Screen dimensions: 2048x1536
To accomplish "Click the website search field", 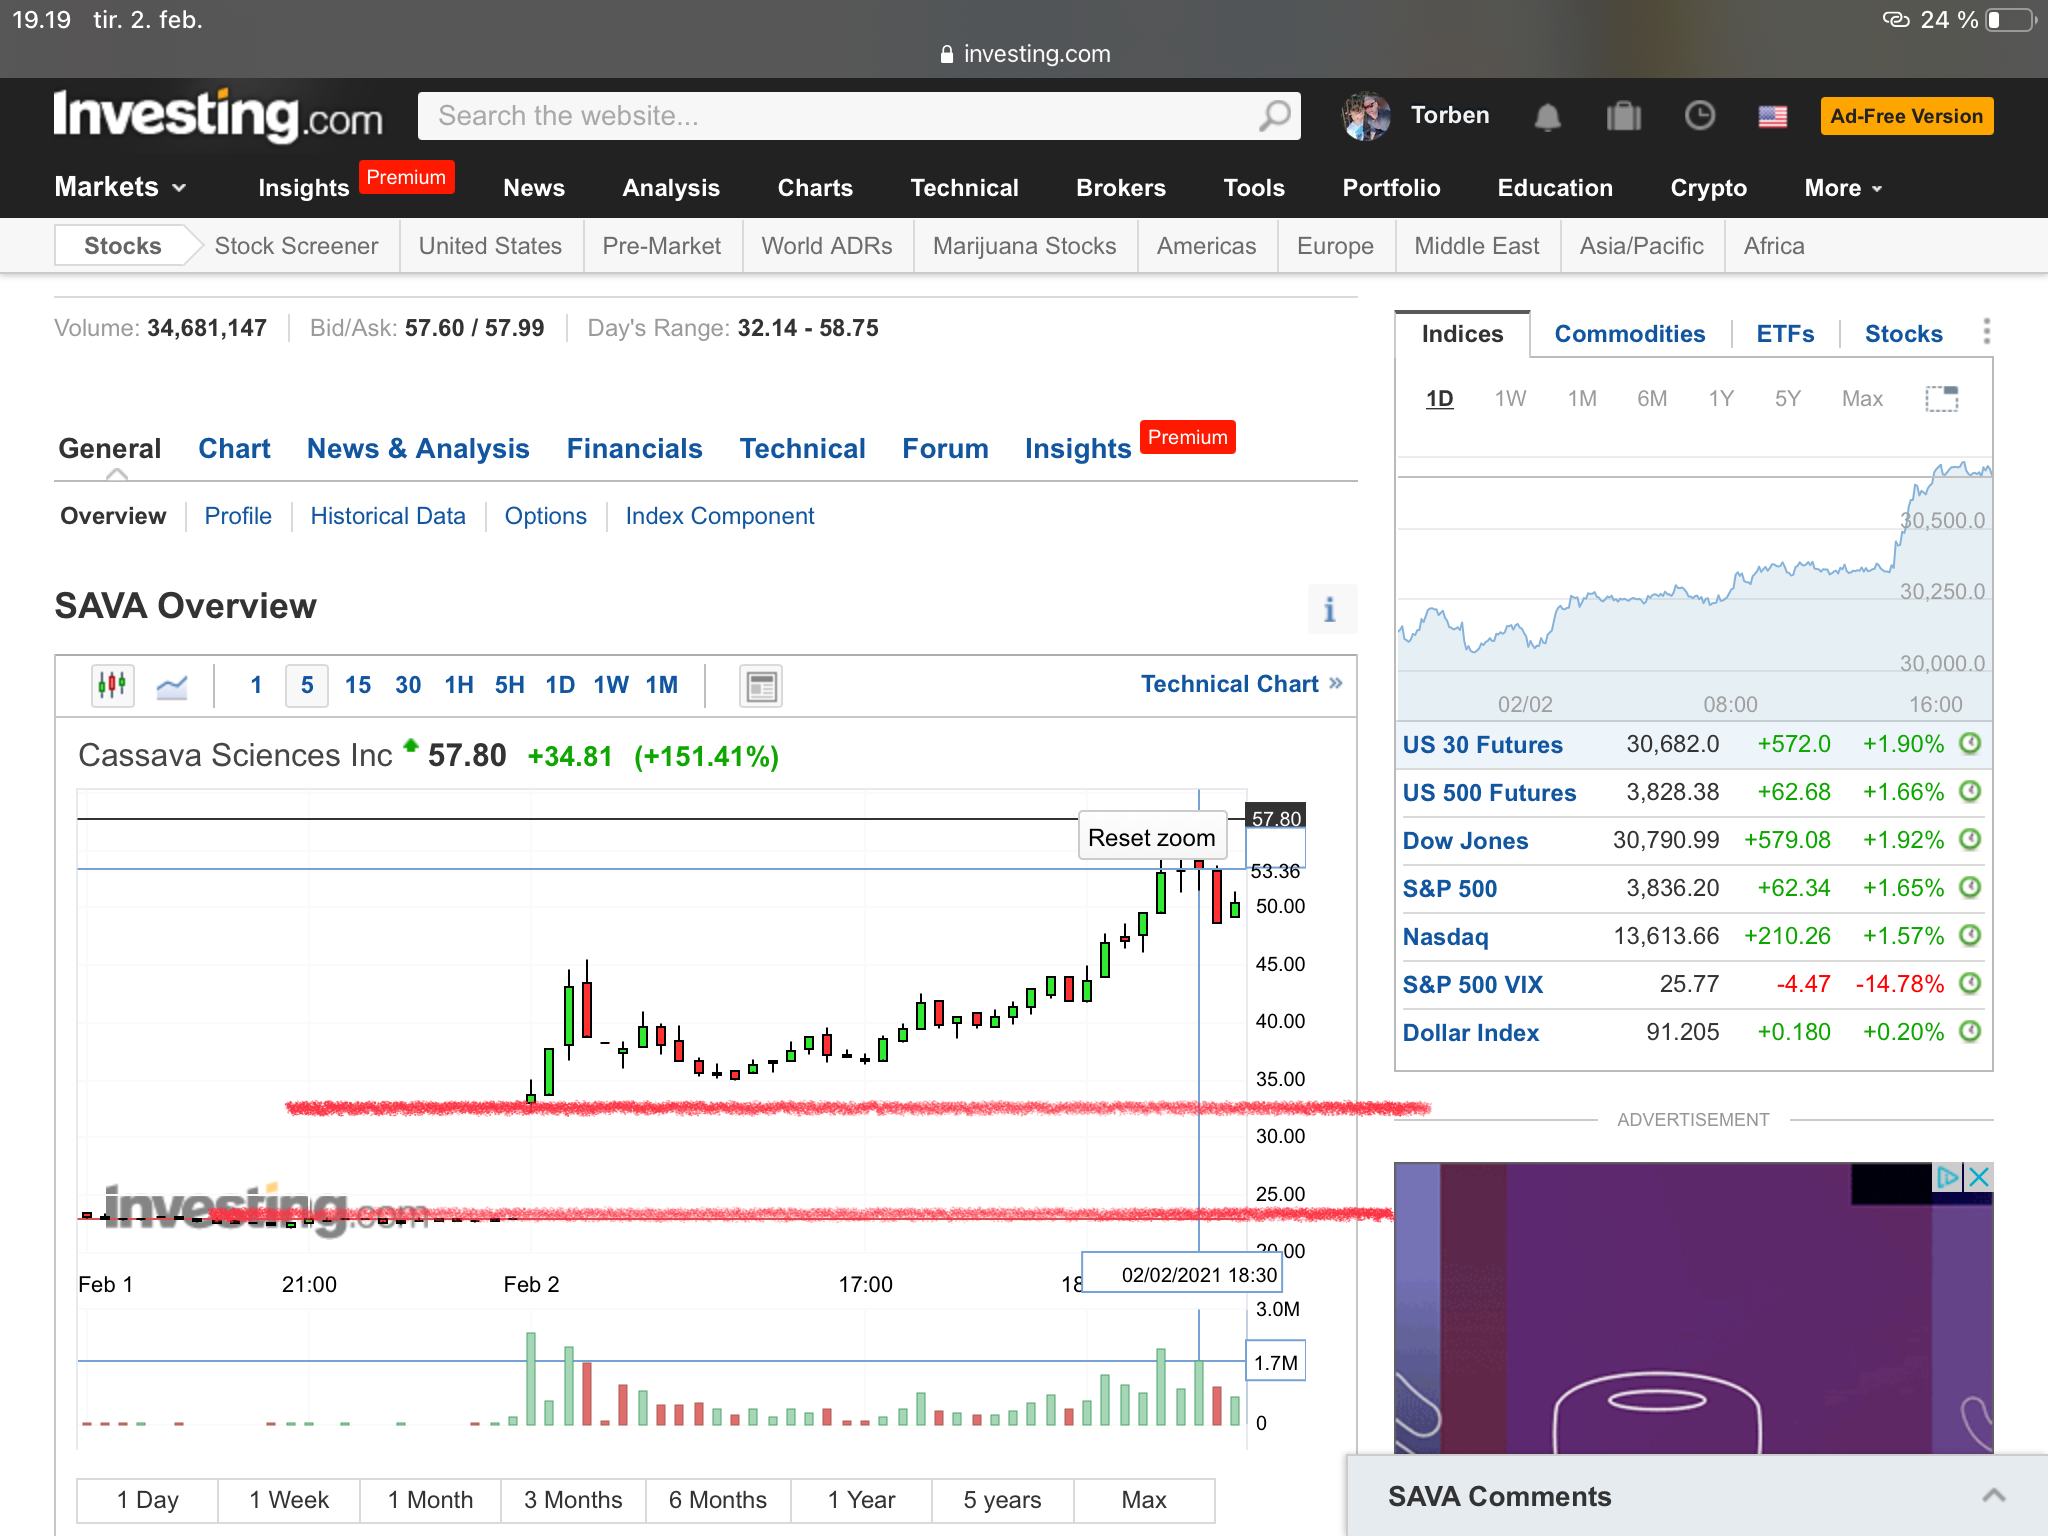I will point(858,116).
